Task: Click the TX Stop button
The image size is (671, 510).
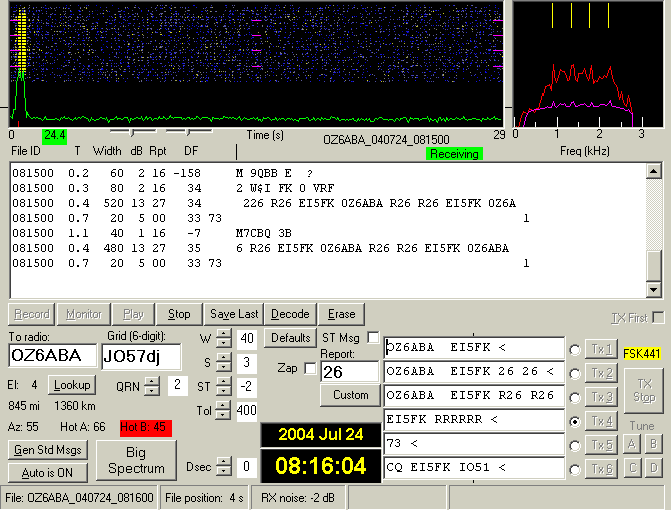Action: click(x=644, y=390)
